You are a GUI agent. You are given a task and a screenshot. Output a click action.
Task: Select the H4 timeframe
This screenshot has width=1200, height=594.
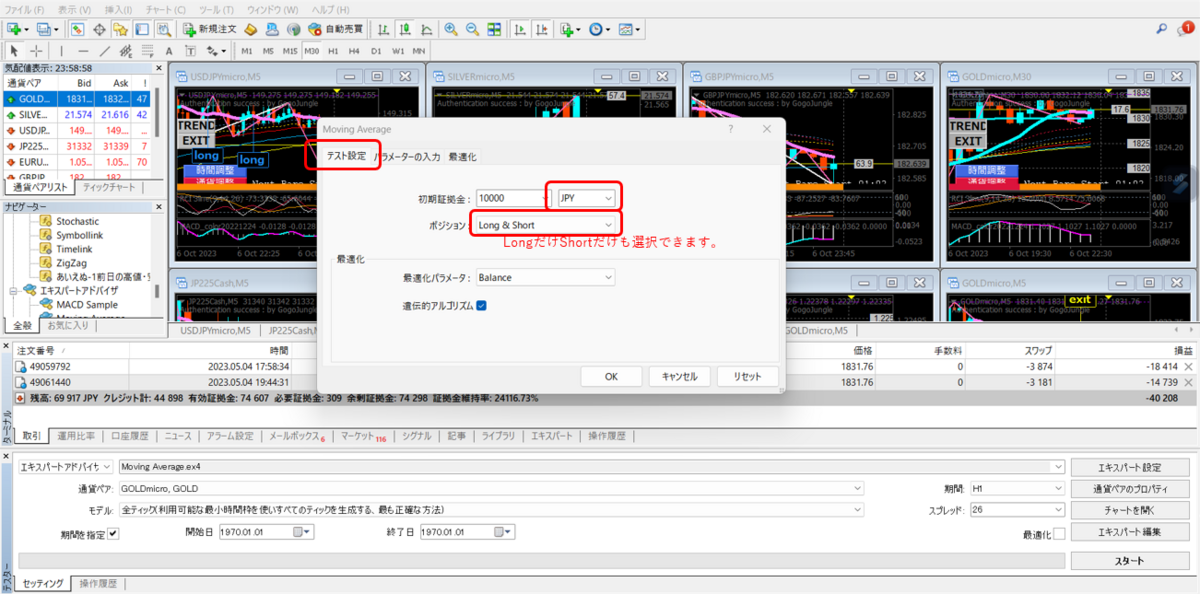click(x=354, y=50)
